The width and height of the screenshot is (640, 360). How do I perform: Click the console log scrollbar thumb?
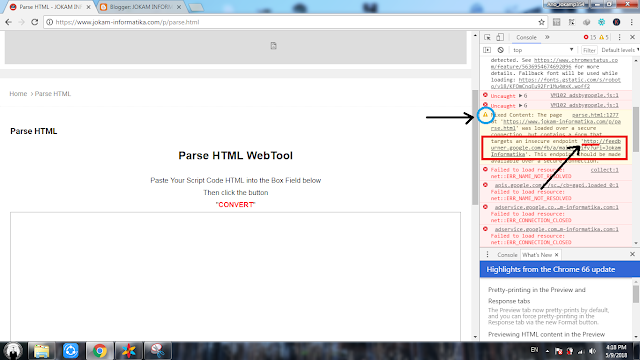tap(636, 129)
